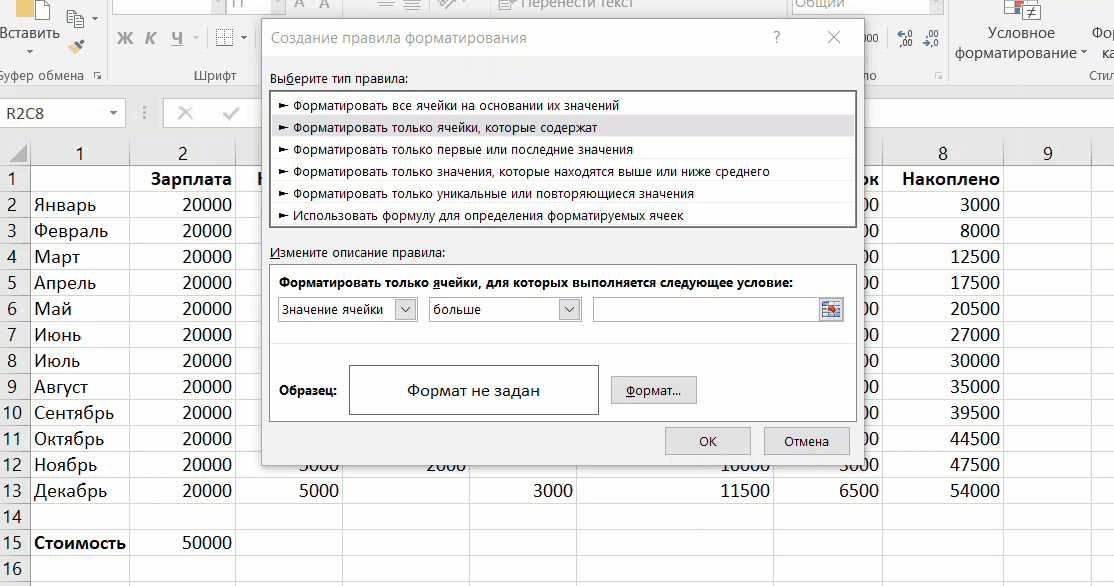Click the Decrease Decimal icon
1114x586 pixels.
pos(931,38)
